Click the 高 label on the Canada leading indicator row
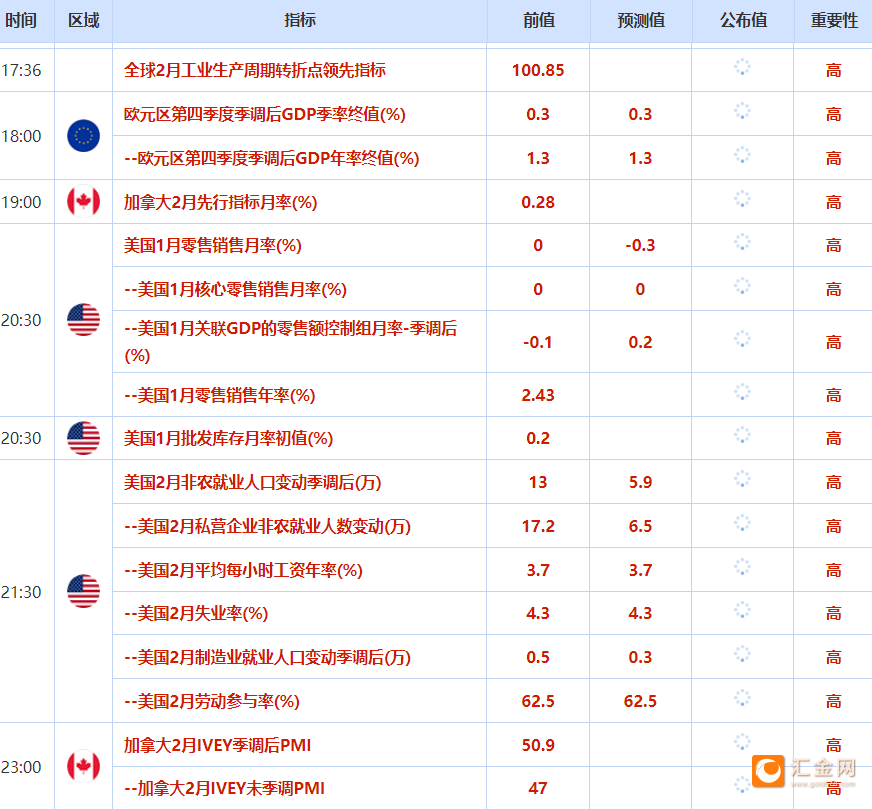 tap(833, 202)
